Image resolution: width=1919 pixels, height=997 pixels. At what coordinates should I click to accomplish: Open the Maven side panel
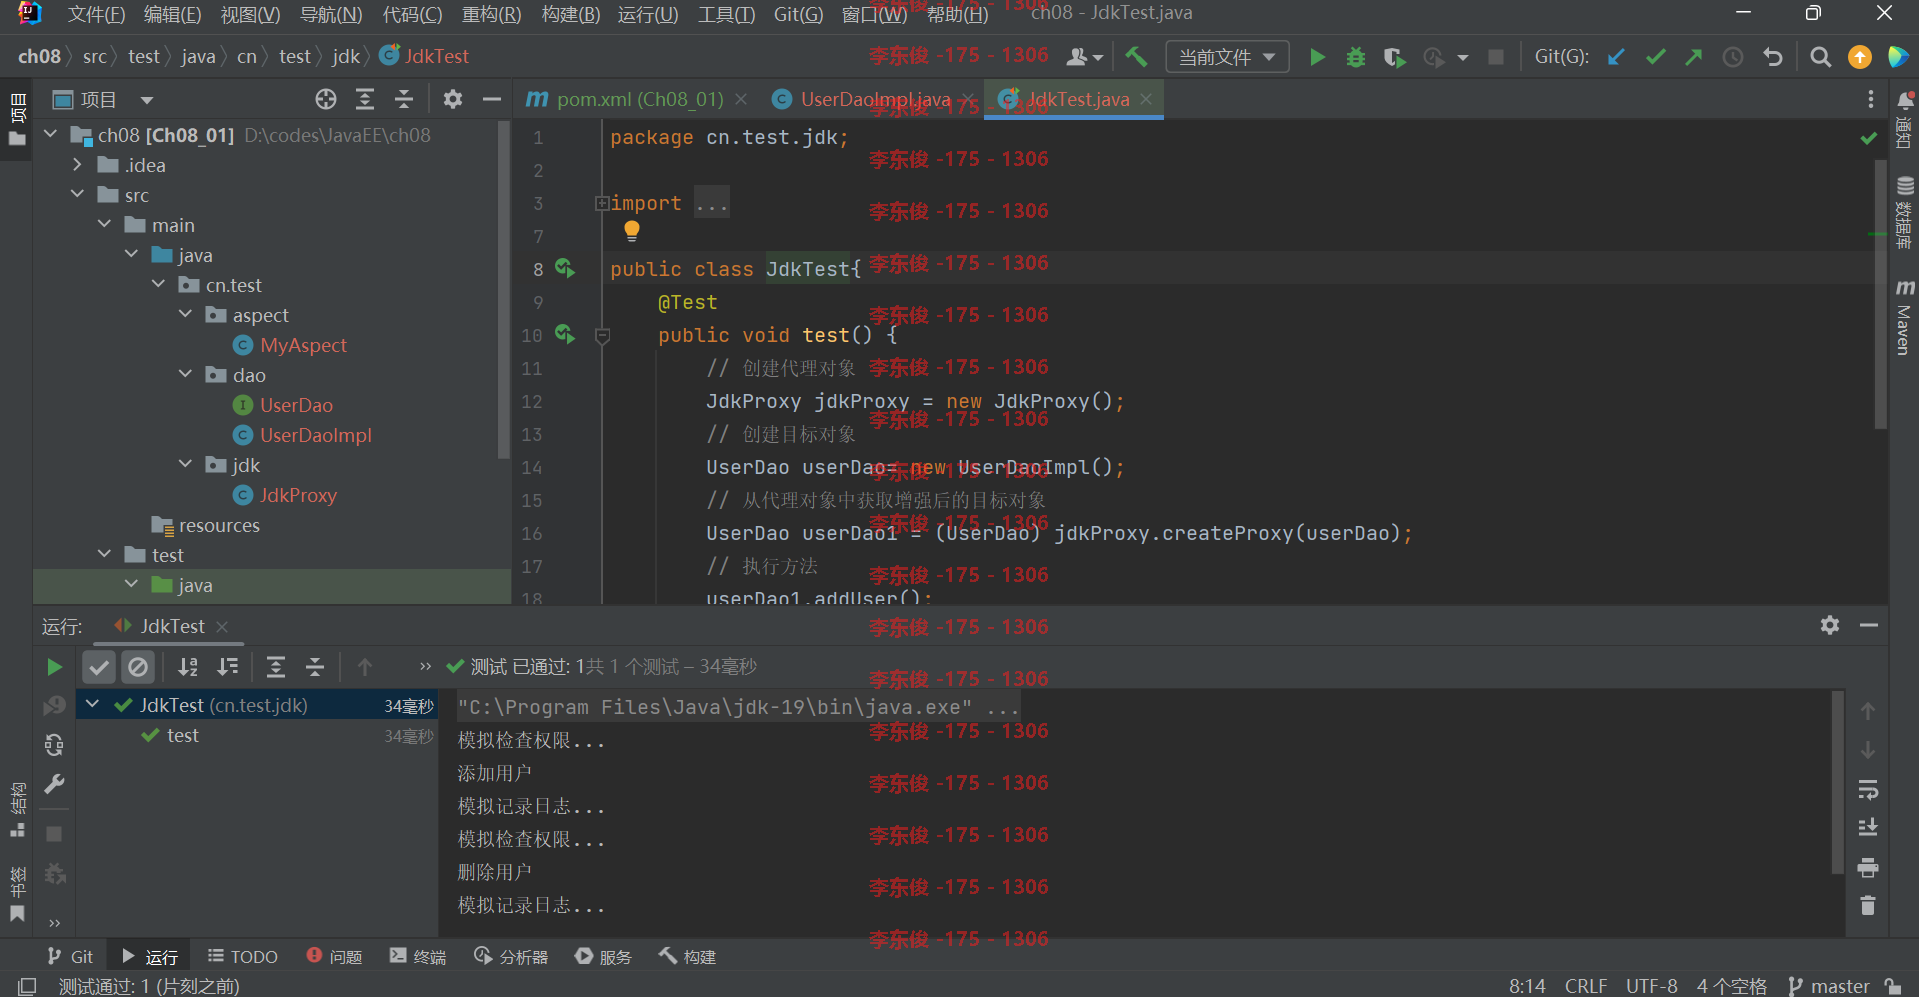[1904, 318]
